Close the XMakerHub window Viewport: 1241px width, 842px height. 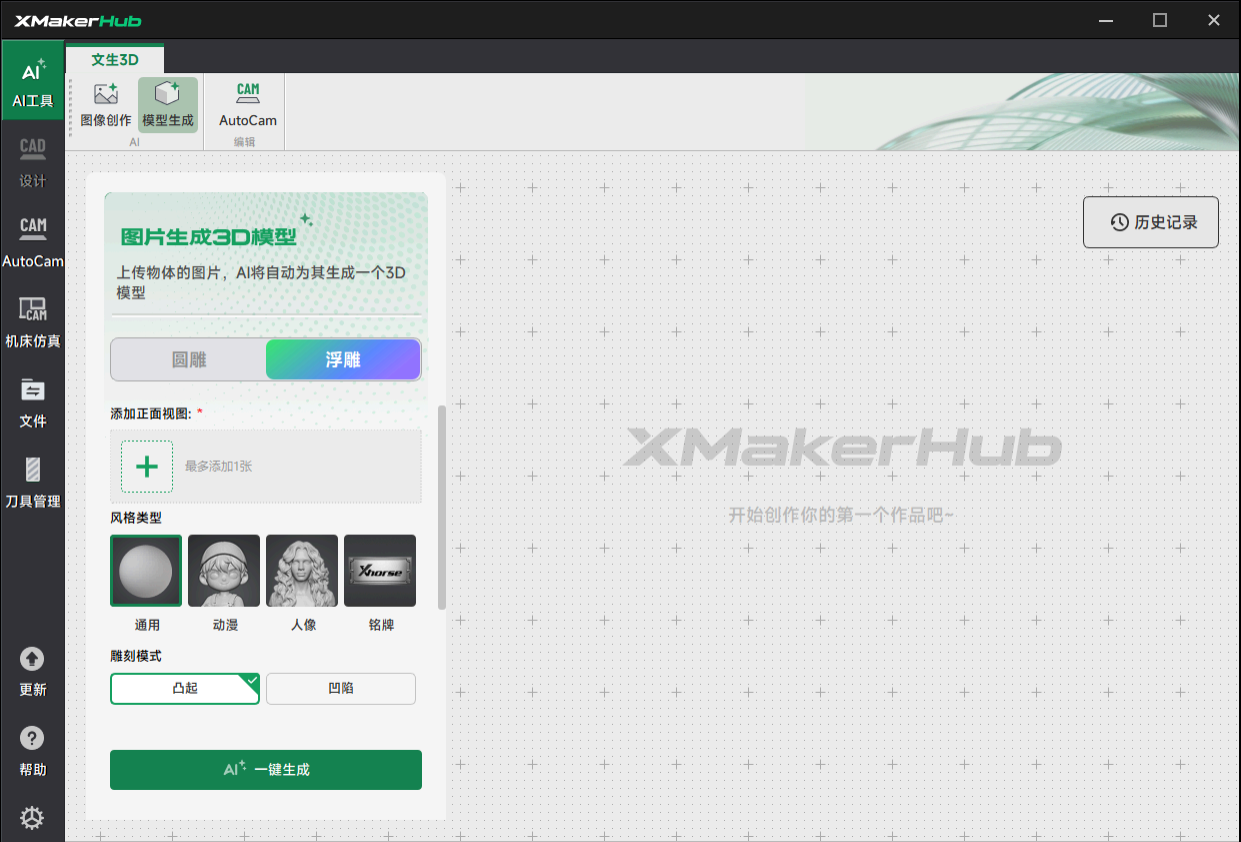pos(1213,20)
